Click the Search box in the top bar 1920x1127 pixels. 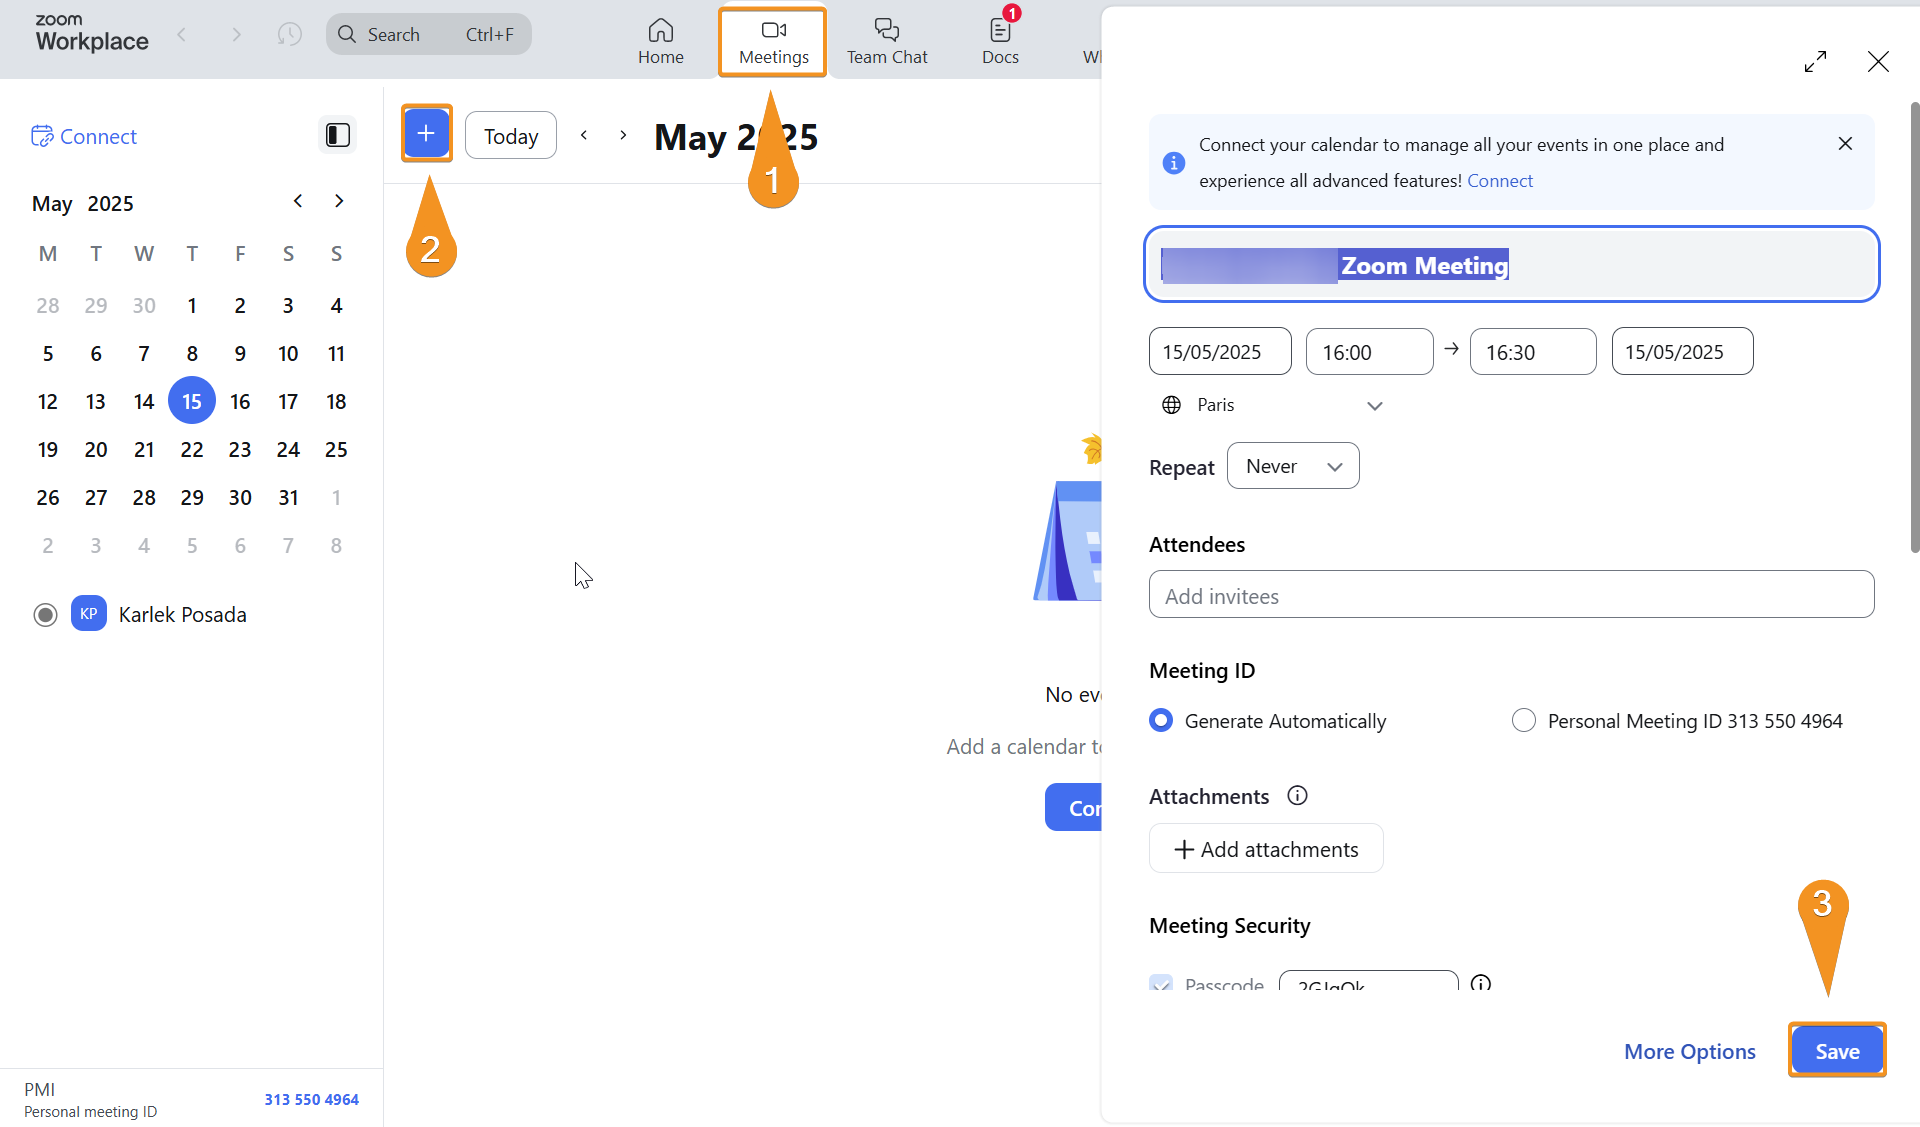pyautogui.click(x=429, y=34)
